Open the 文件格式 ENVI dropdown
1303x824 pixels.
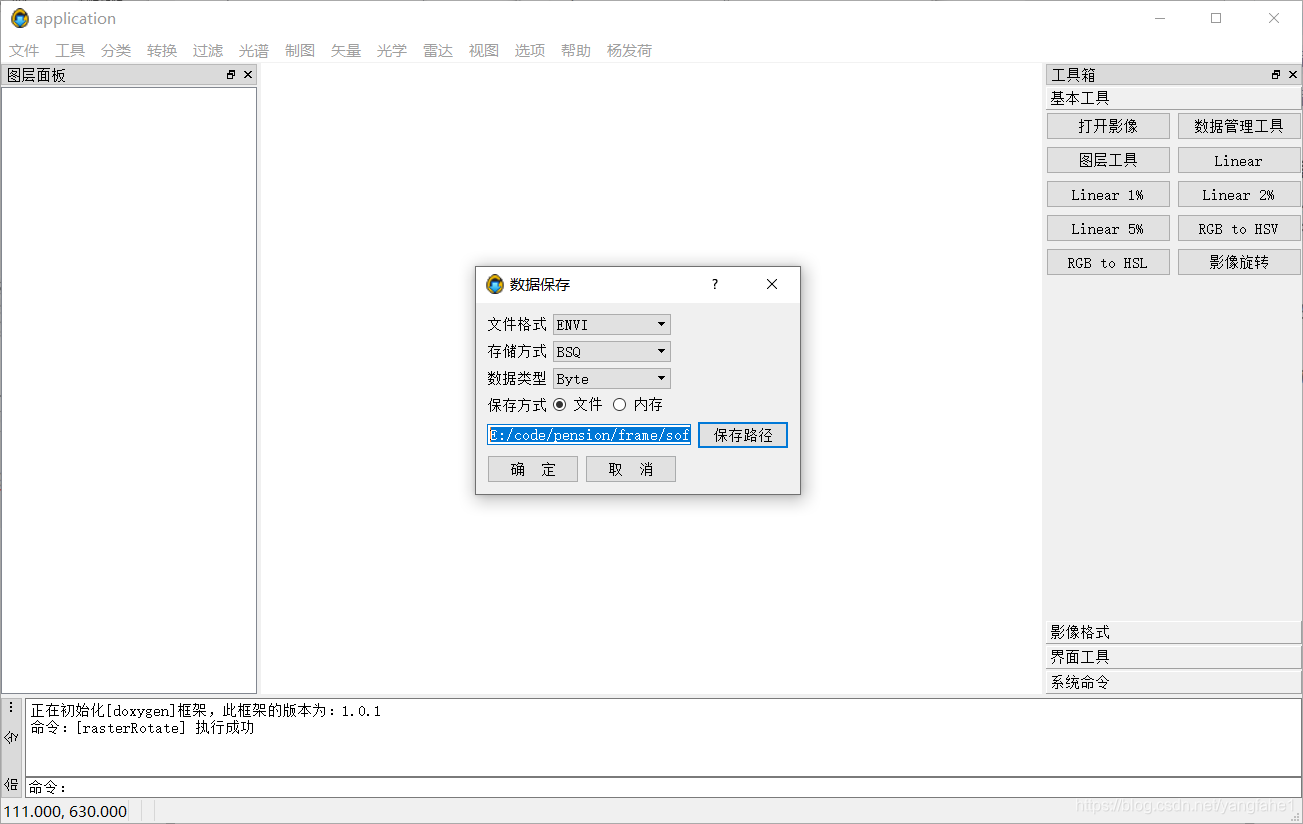point(612,324)
